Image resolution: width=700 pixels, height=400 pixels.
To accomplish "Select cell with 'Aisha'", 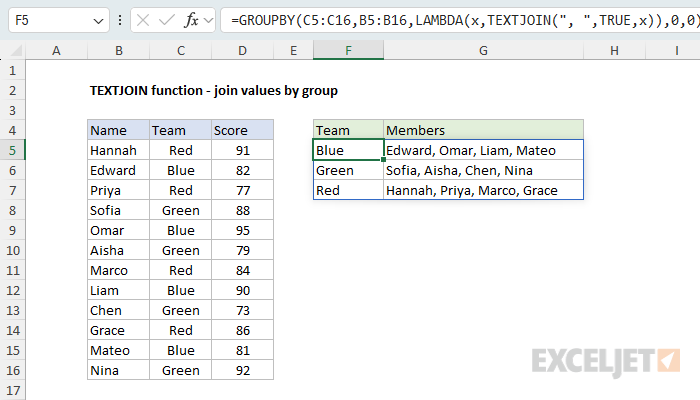I will point(118,250).
